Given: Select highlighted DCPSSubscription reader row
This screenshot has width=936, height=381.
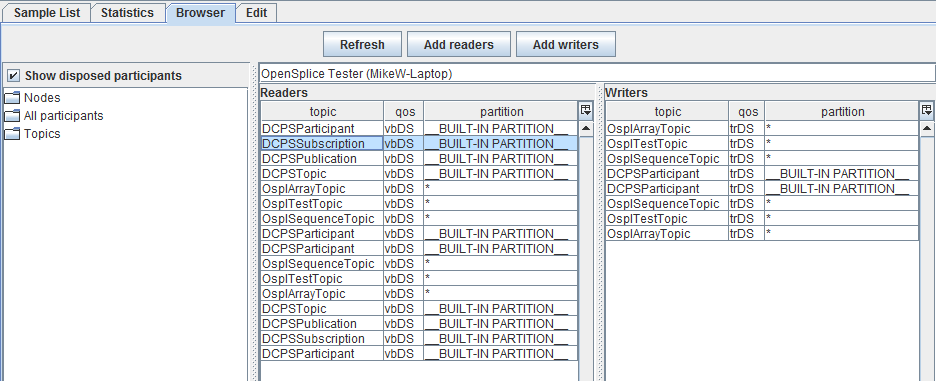Looking at the screenshot, I should point(419,143).
